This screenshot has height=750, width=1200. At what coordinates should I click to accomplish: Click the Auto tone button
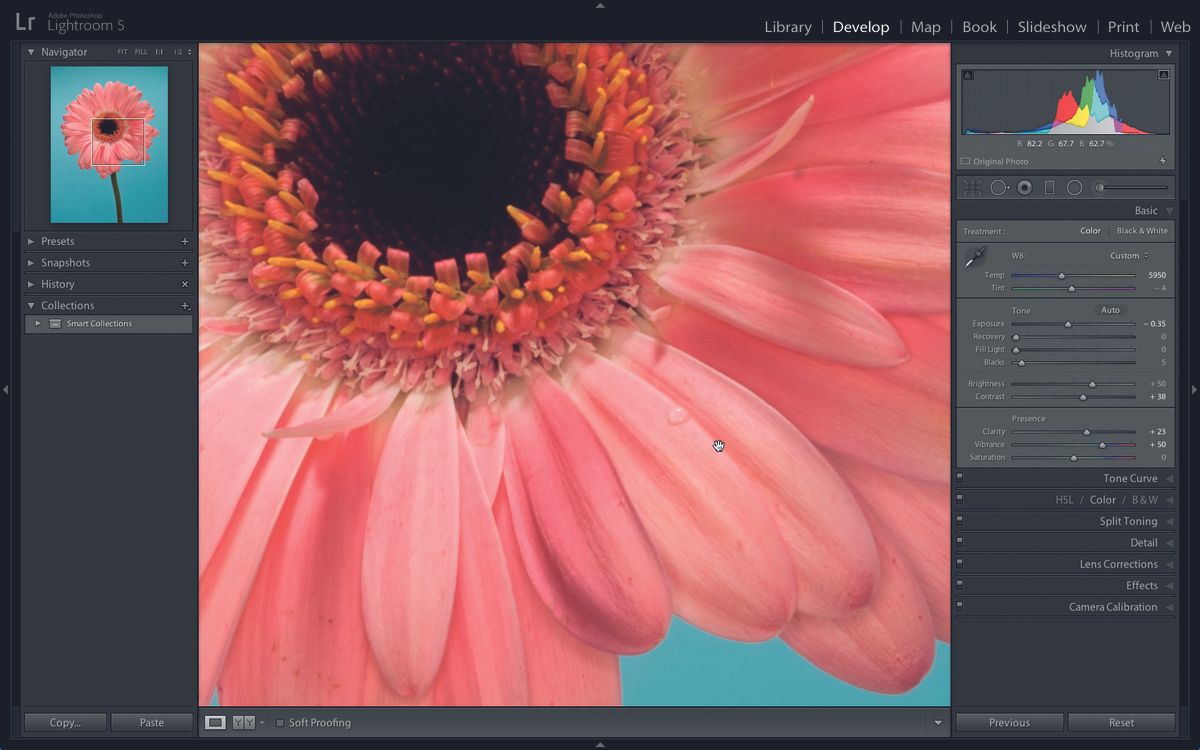pyautogui.click(x=1110, y=310)
